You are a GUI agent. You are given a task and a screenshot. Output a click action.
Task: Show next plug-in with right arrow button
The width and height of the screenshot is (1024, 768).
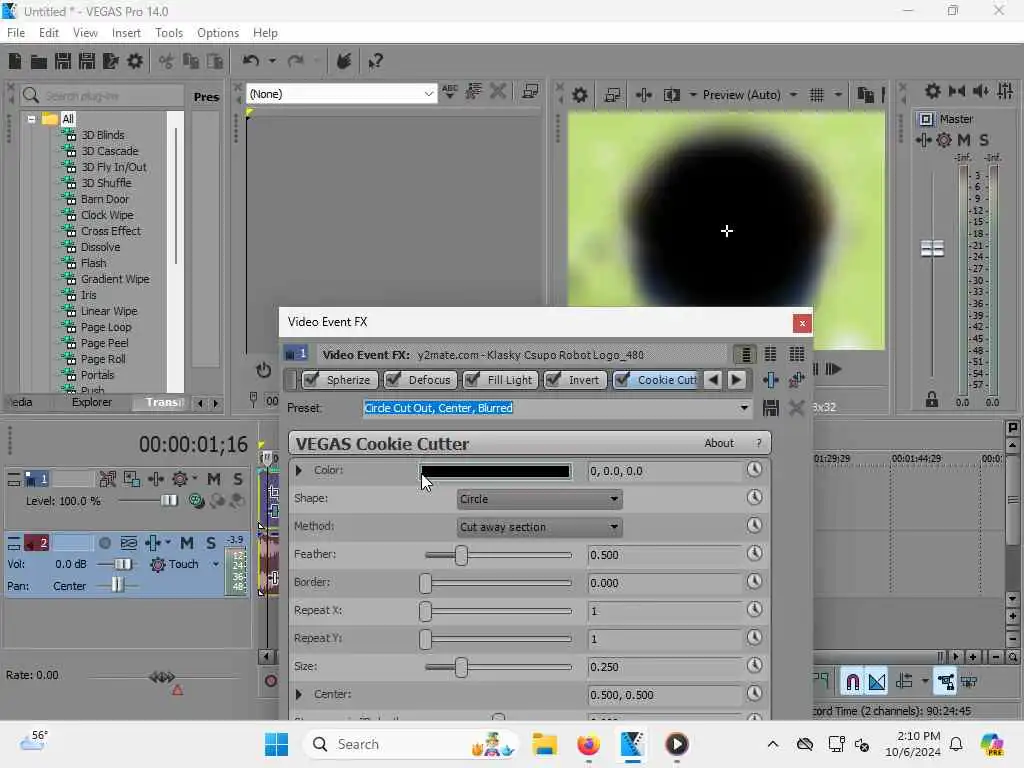pyautogui.click(x=736, y=379)
